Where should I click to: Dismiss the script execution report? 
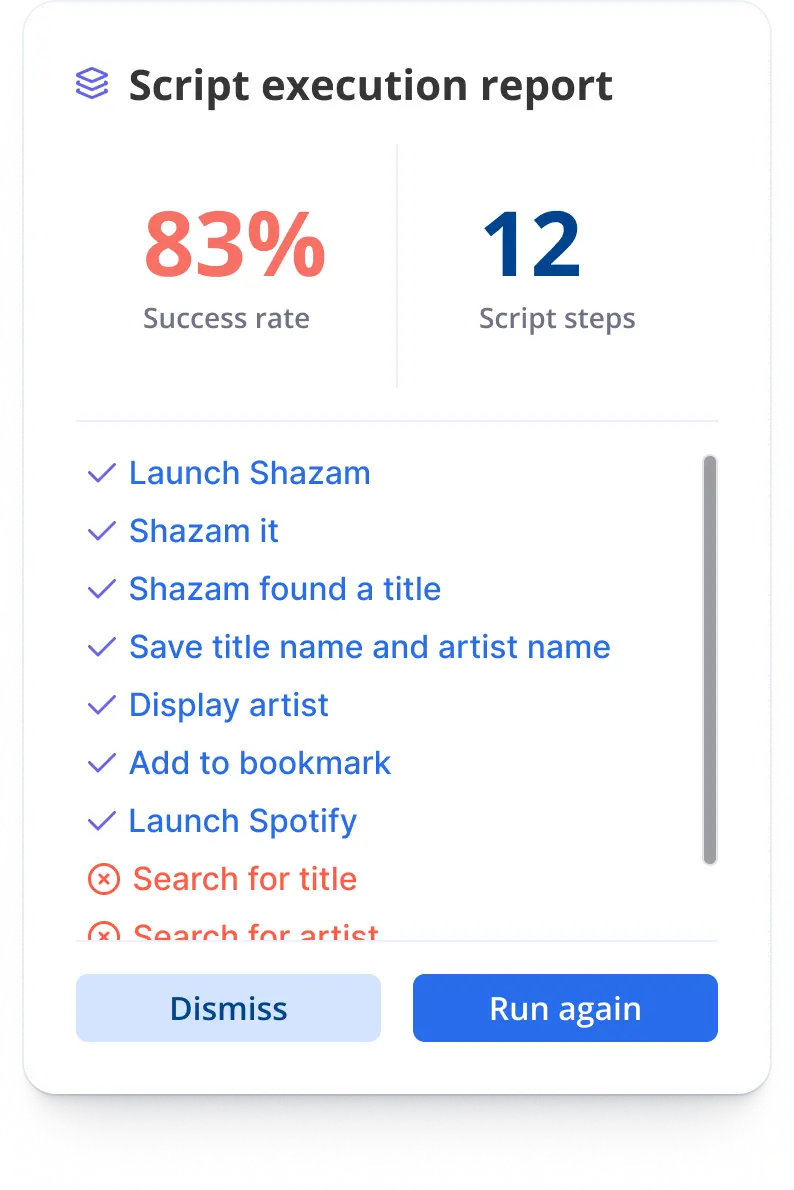click(x=228, y=1008)
